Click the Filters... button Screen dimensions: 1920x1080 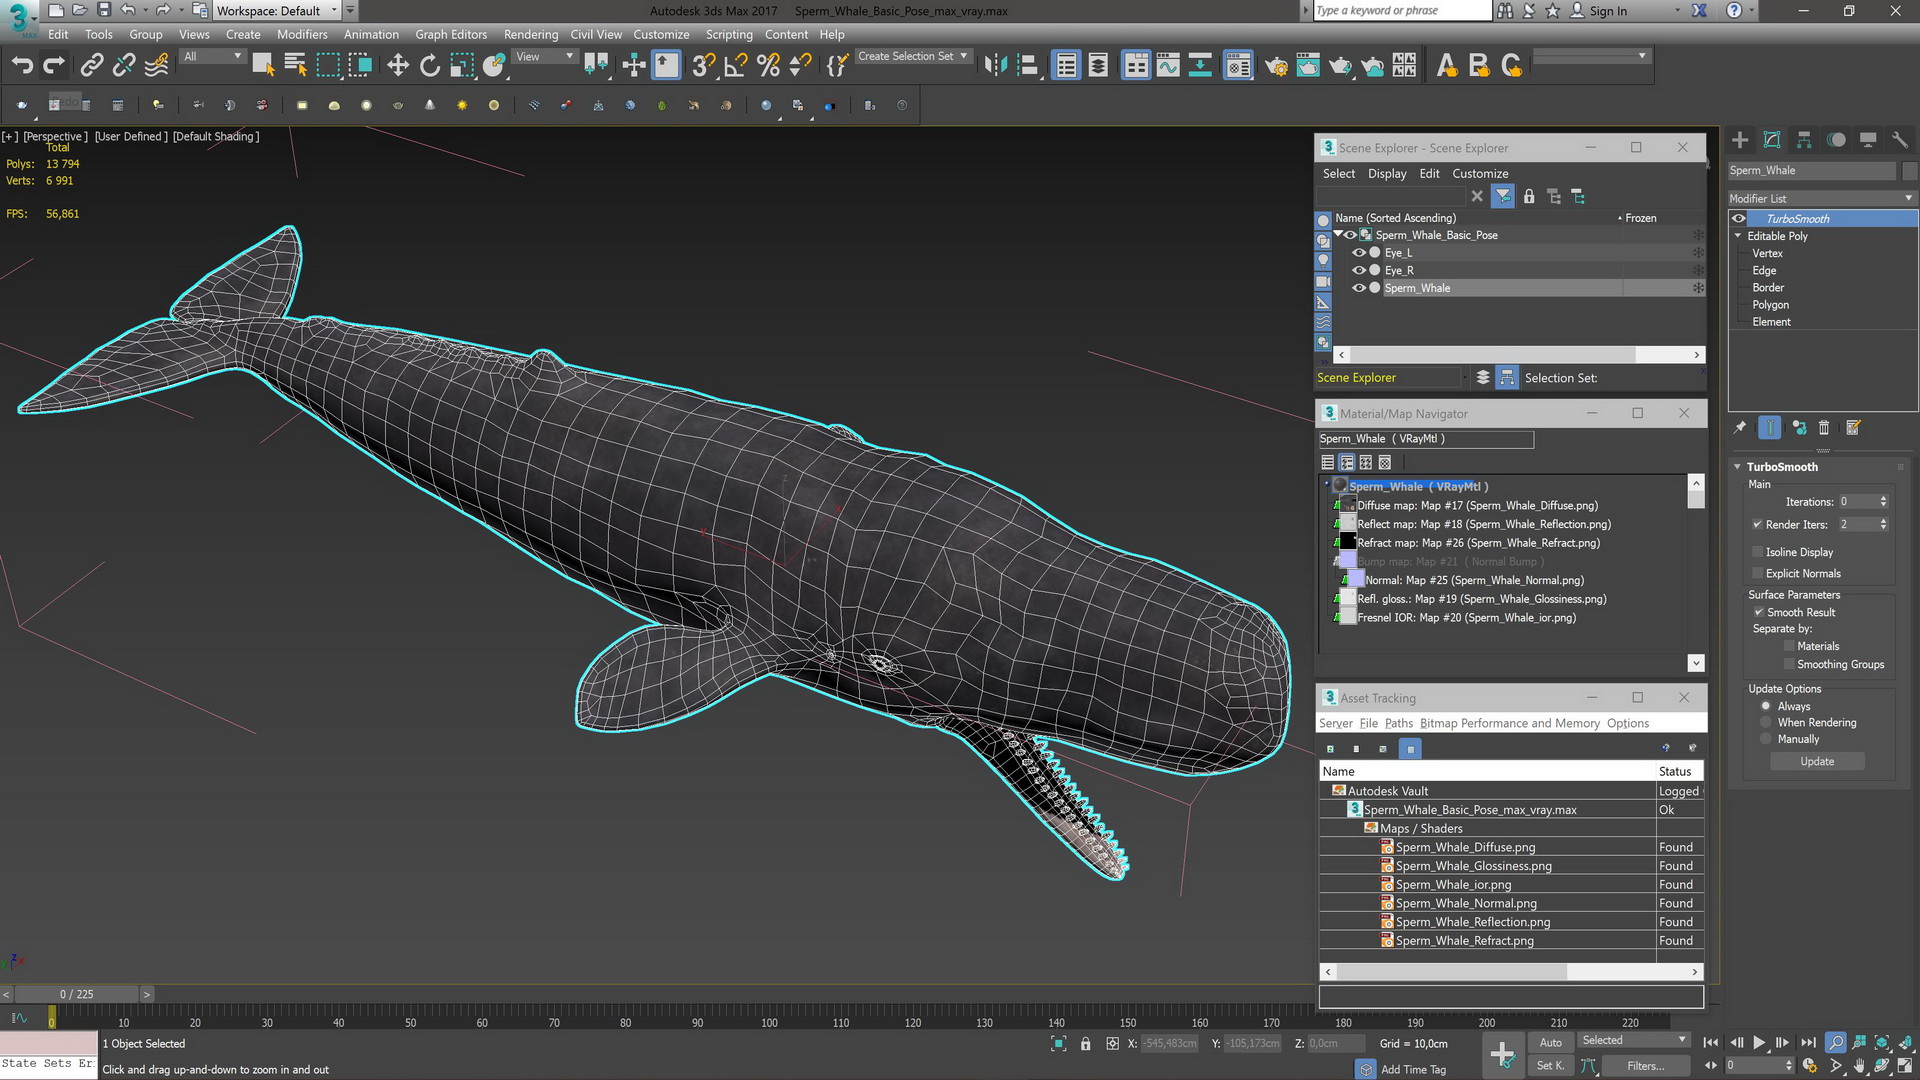point(1645,1066)
